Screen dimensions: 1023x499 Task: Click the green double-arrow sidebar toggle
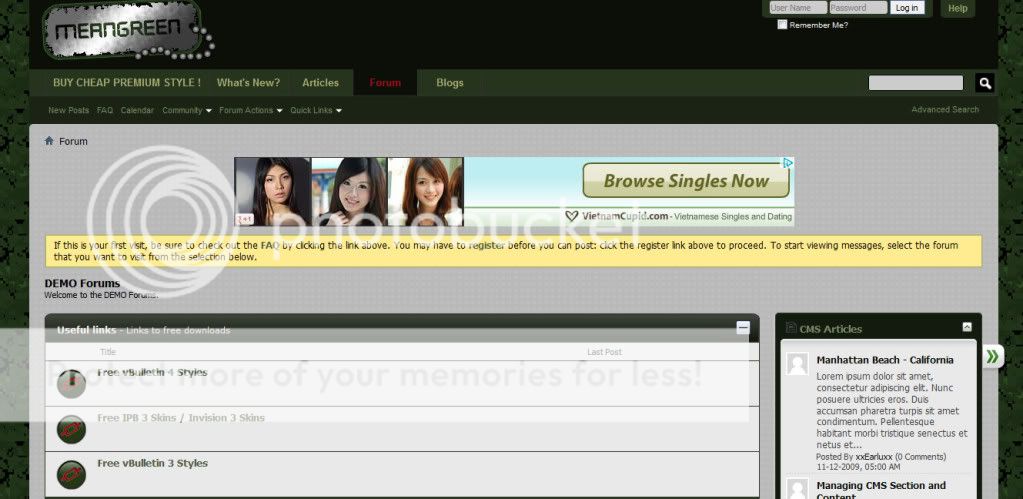click(x=992, y=356)
